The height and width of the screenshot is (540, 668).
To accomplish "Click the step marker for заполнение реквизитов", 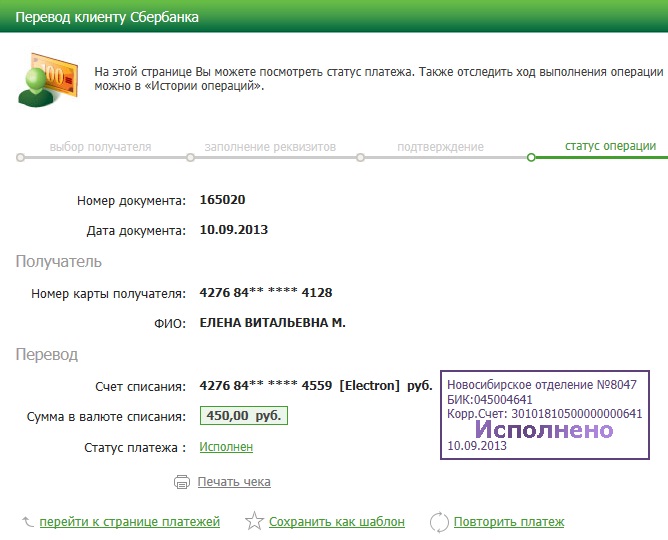I will click(x=190, y=158).
